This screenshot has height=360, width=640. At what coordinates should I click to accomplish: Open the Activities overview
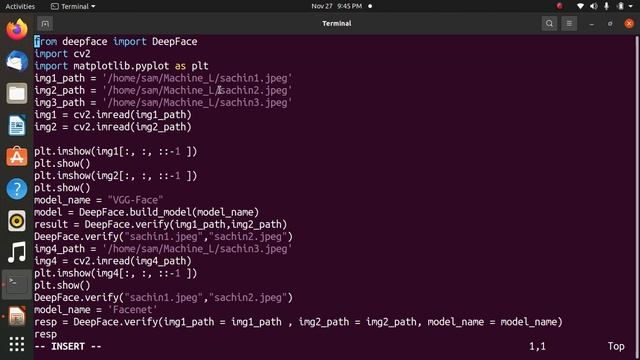click(20, 7)
